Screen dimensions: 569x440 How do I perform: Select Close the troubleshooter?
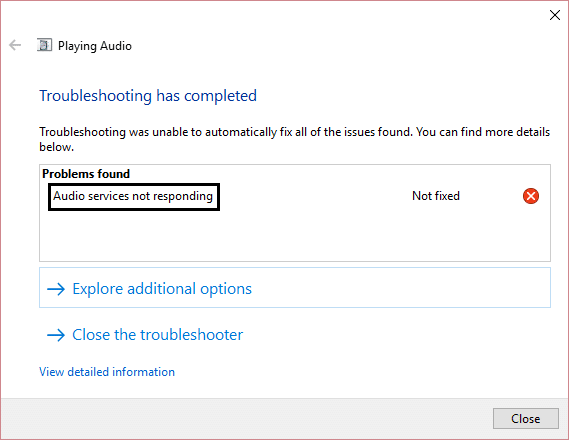coord(157,335)
